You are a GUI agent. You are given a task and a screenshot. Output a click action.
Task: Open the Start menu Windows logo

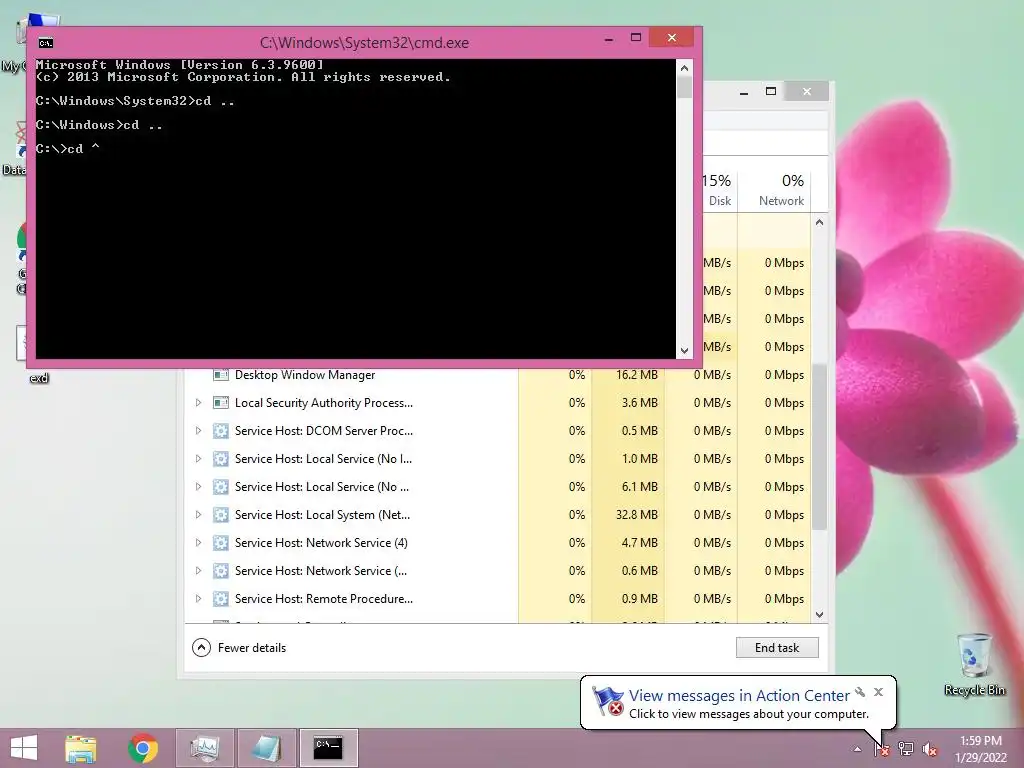24,748
